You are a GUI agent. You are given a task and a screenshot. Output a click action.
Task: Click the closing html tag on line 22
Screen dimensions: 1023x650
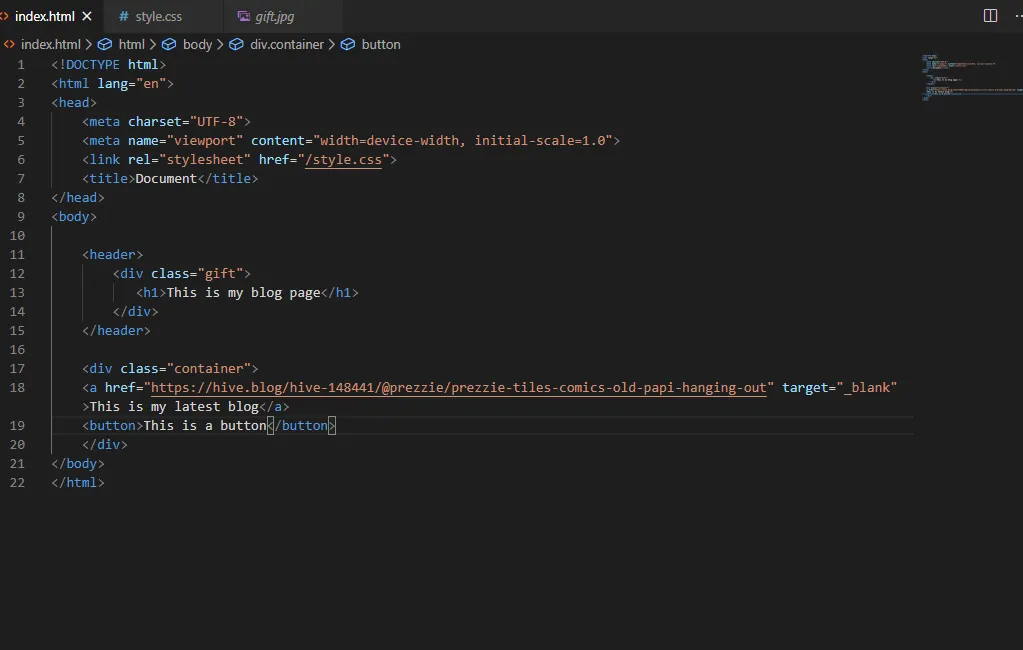78,482
